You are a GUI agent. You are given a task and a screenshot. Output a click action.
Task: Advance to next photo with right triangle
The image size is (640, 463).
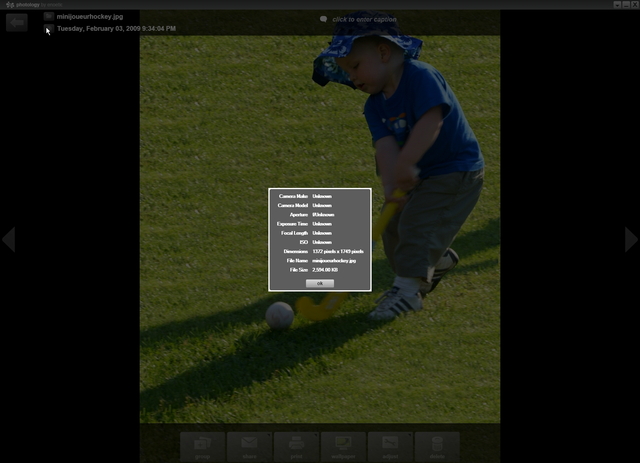pyautogui.click(x=631, y=239)
